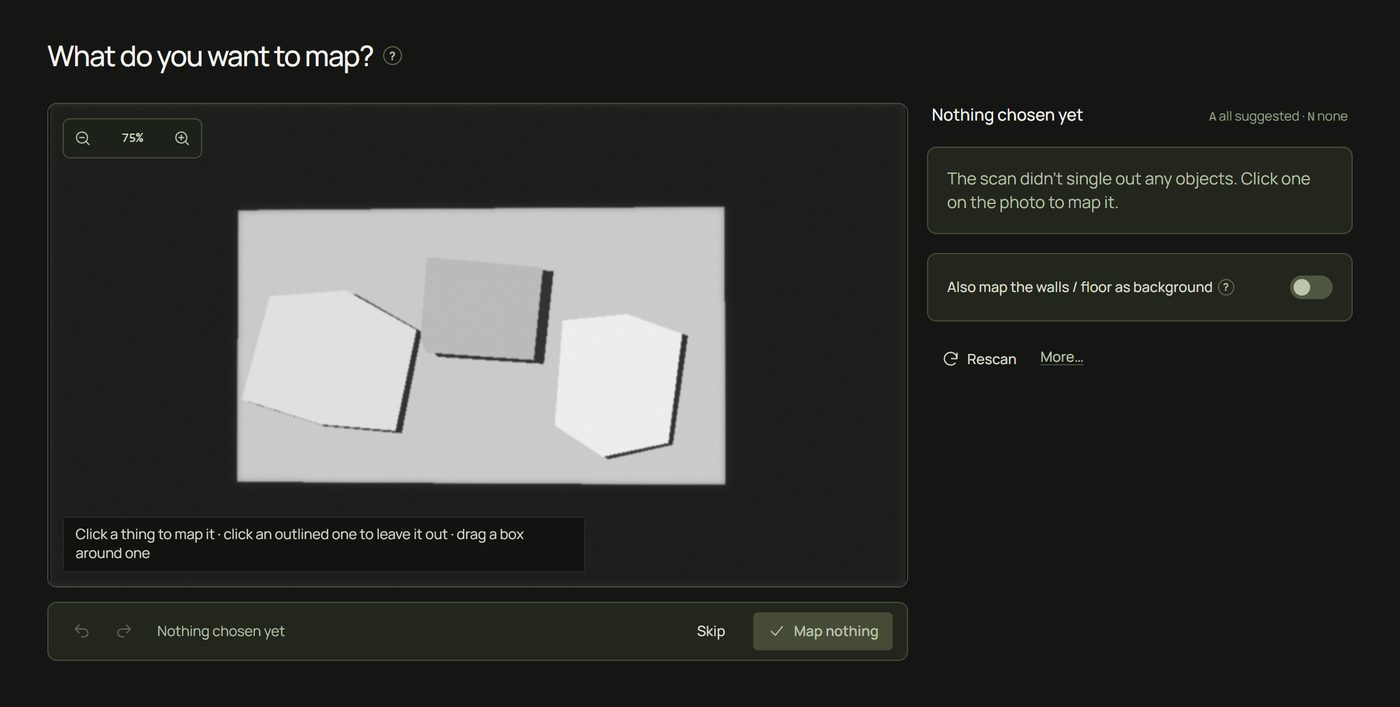This screenshot has height=707, width=1400.
Task: Click the 'Click a thing to map it' hint
Action: click(x=324, y=544)
